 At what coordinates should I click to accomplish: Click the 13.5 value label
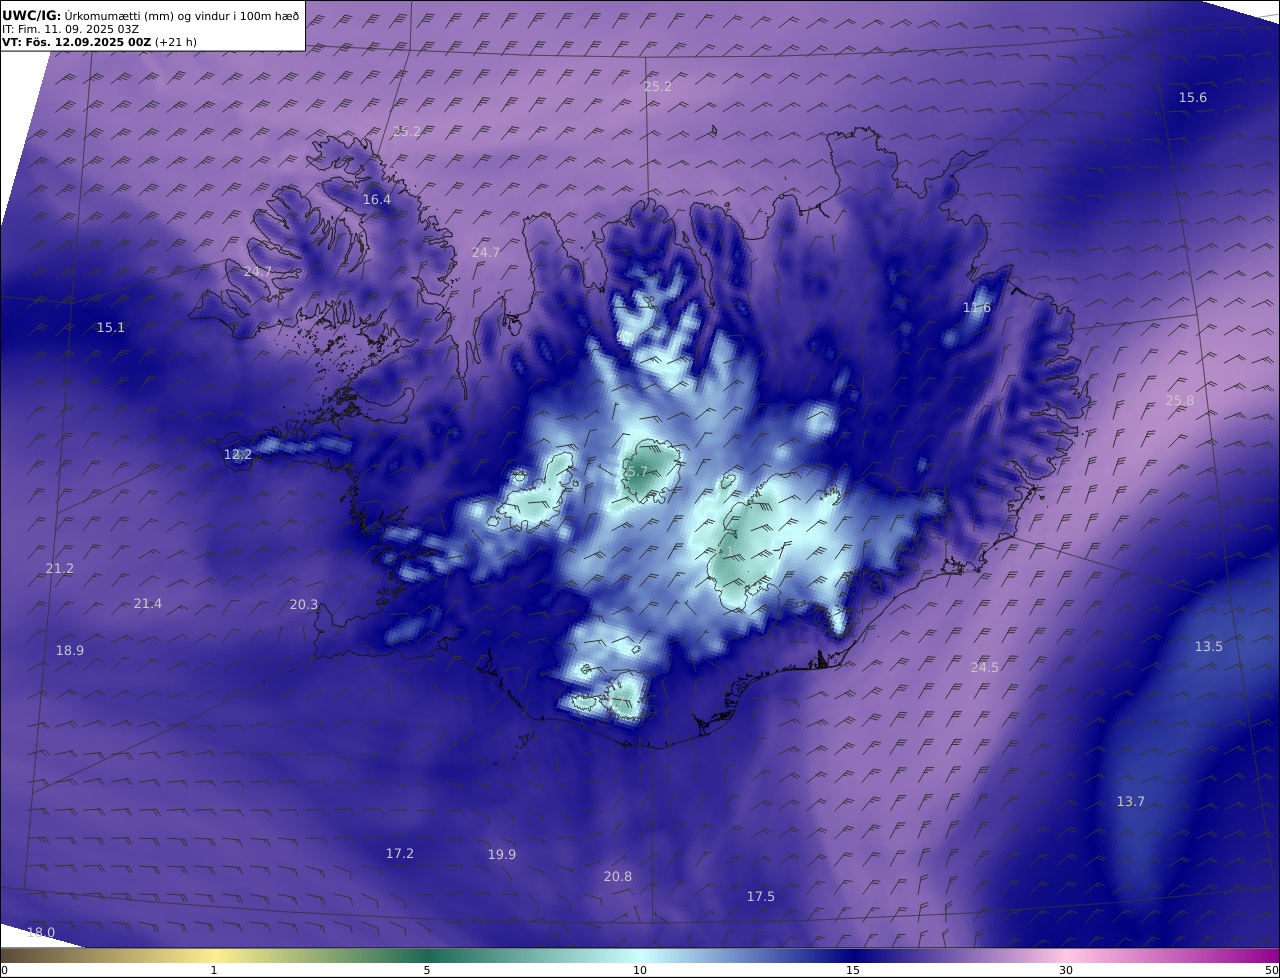tap(1209, 646)
